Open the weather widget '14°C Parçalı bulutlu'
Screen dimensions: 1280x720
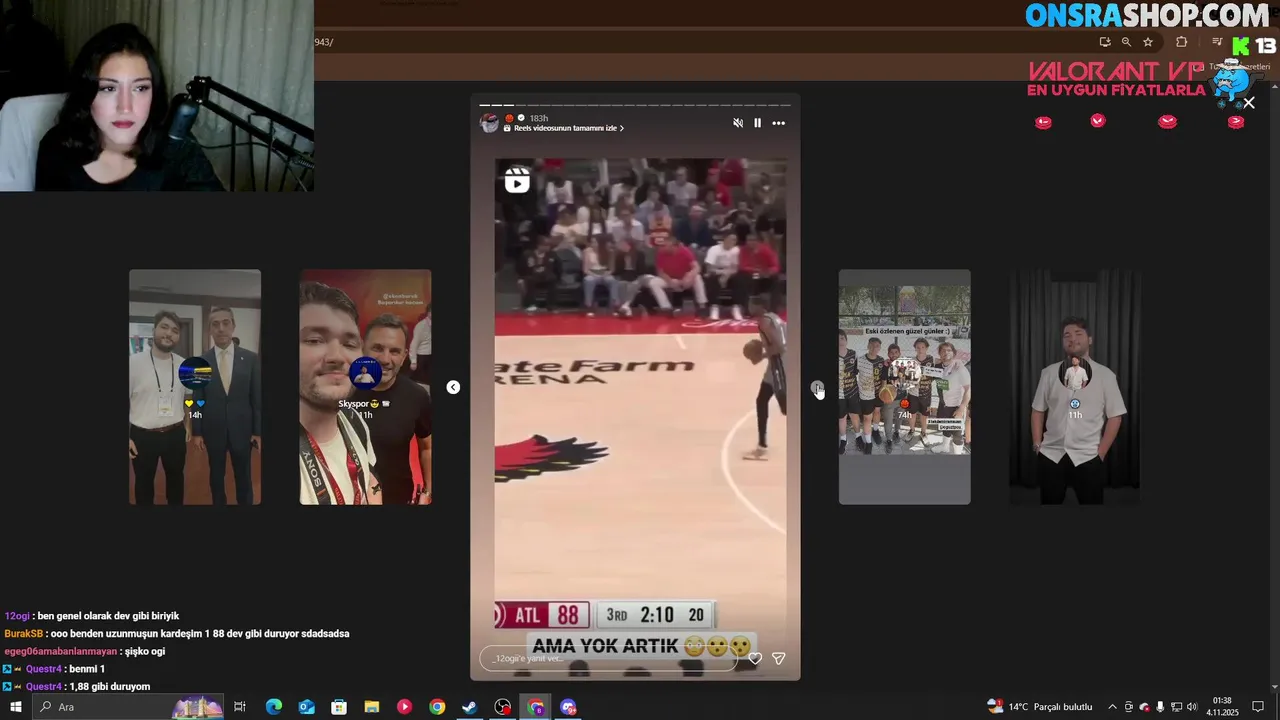point(1040,707)
